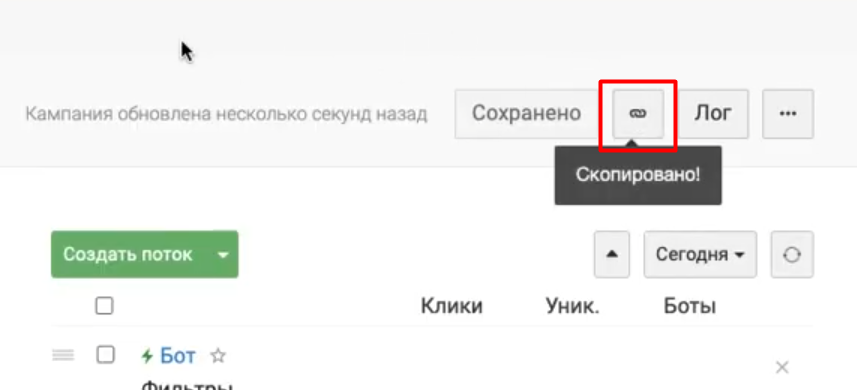The image size is (857, 390).
Task: Collapse chart with the up-triangle button
Action: coord(612,255)
